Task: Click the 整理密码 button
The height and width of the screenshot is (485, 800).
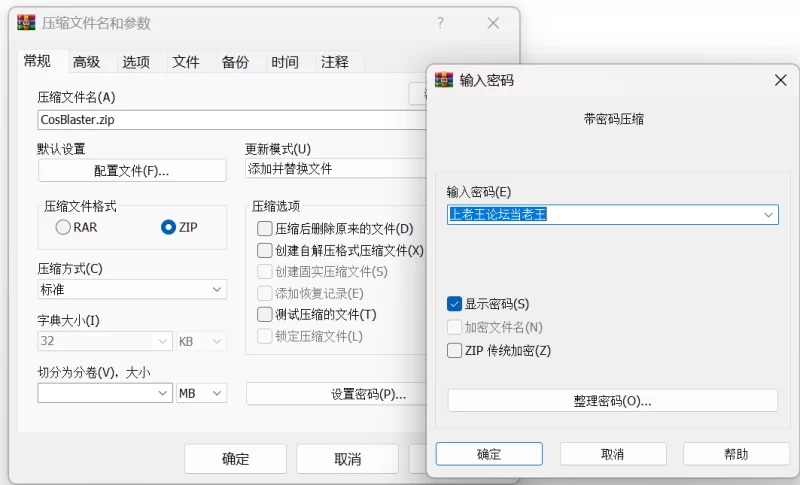Action: pos(612,401)
